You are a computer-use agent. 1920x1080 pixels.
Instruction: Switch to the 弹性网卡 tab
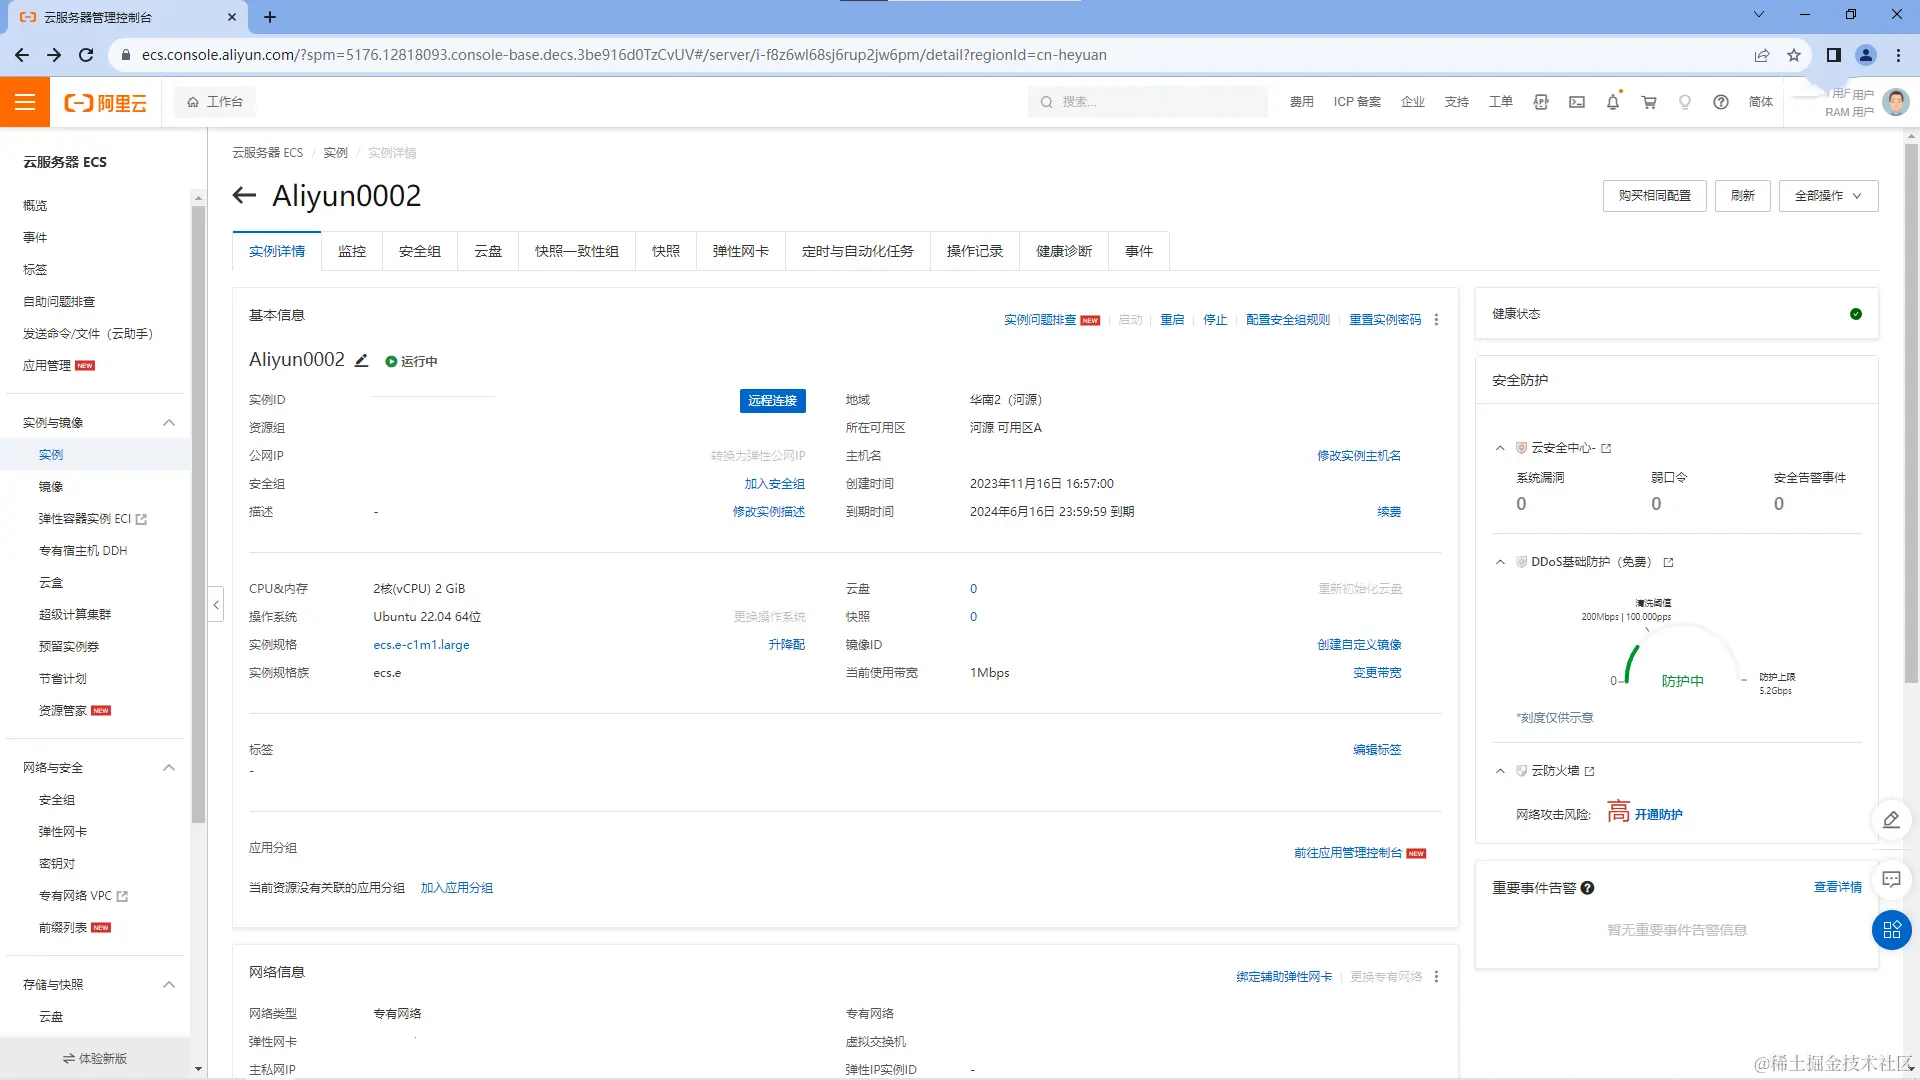[741, 251]
